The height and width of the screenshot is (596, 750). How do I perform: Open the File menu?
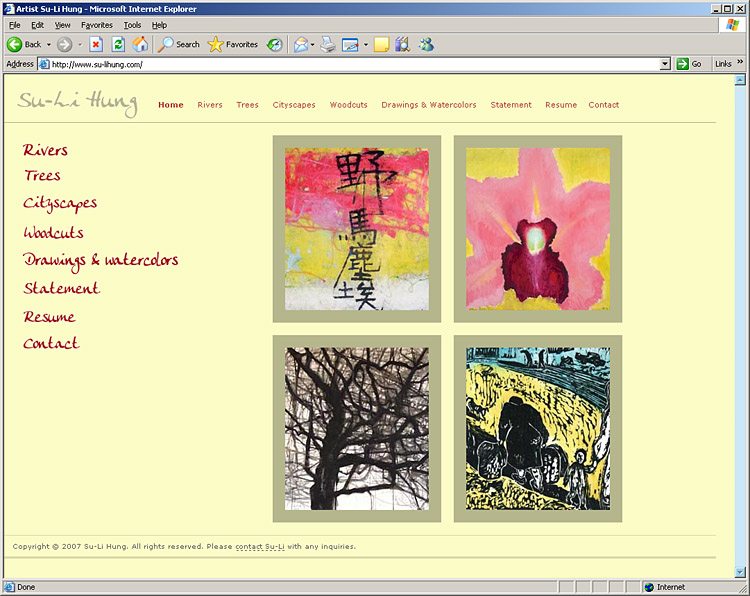click(14, 25)
